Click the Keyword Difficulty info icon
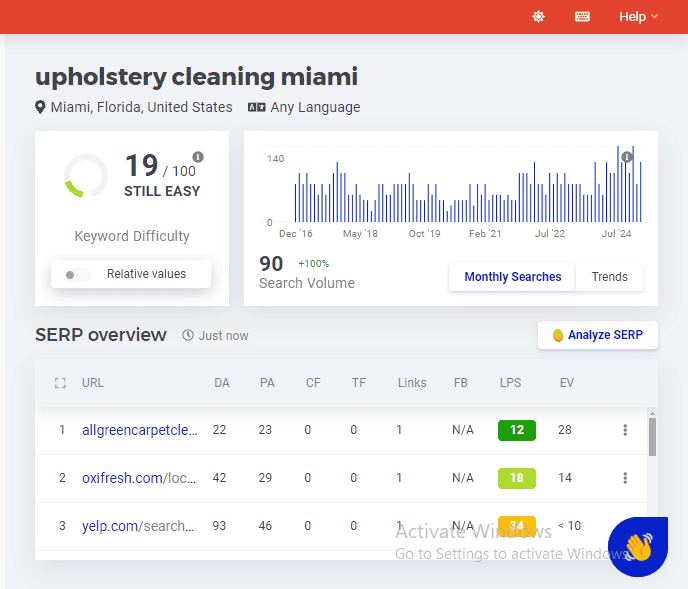The height and width of the screenshot is (589, 688). [198, 157]
